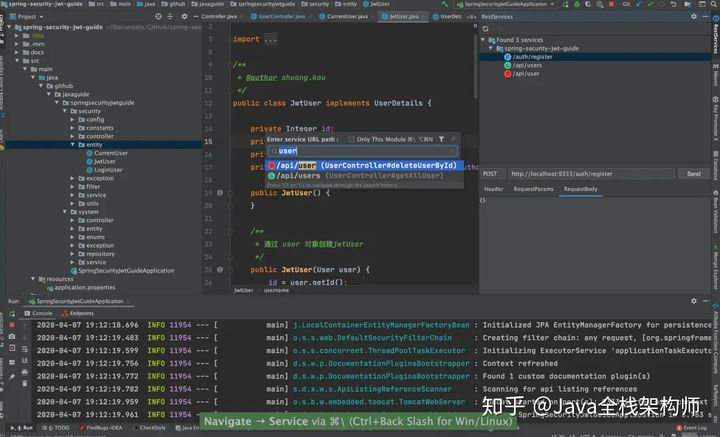
Task: Open RestServices panel gear settings
Action: click(x=693, y=17)
